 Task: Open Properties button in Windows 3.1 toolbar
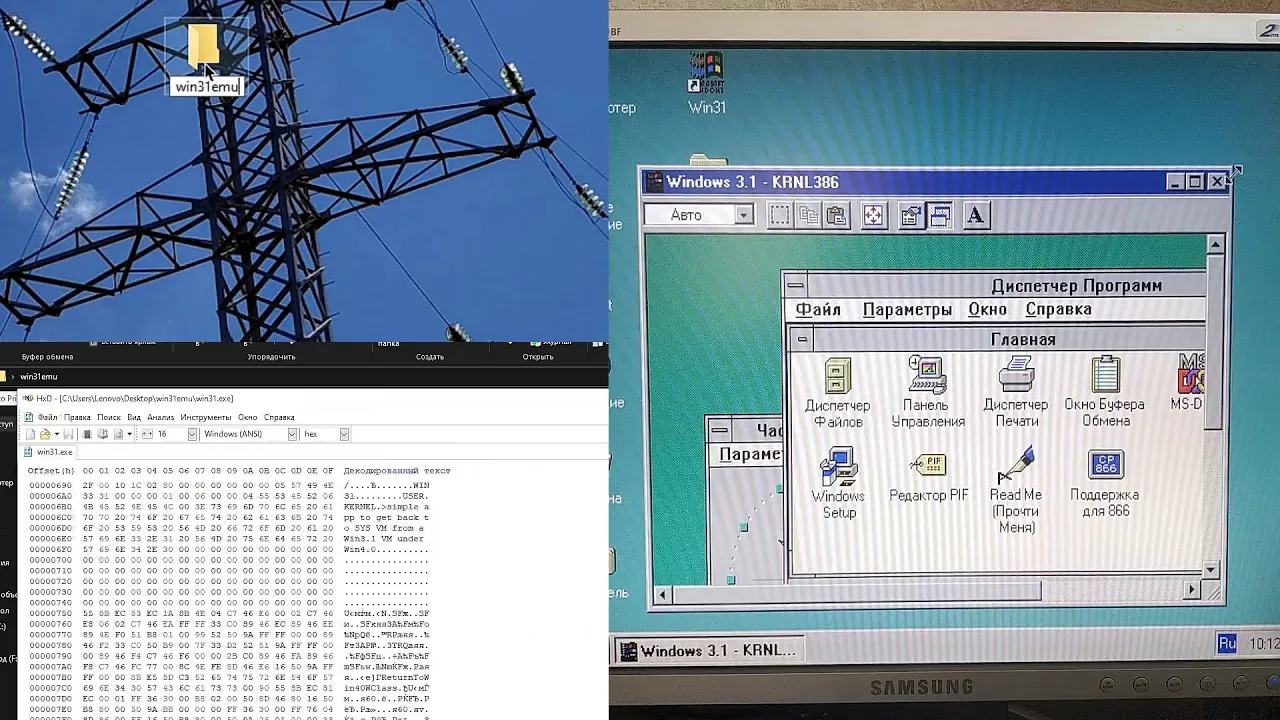(x=910, y=215)
